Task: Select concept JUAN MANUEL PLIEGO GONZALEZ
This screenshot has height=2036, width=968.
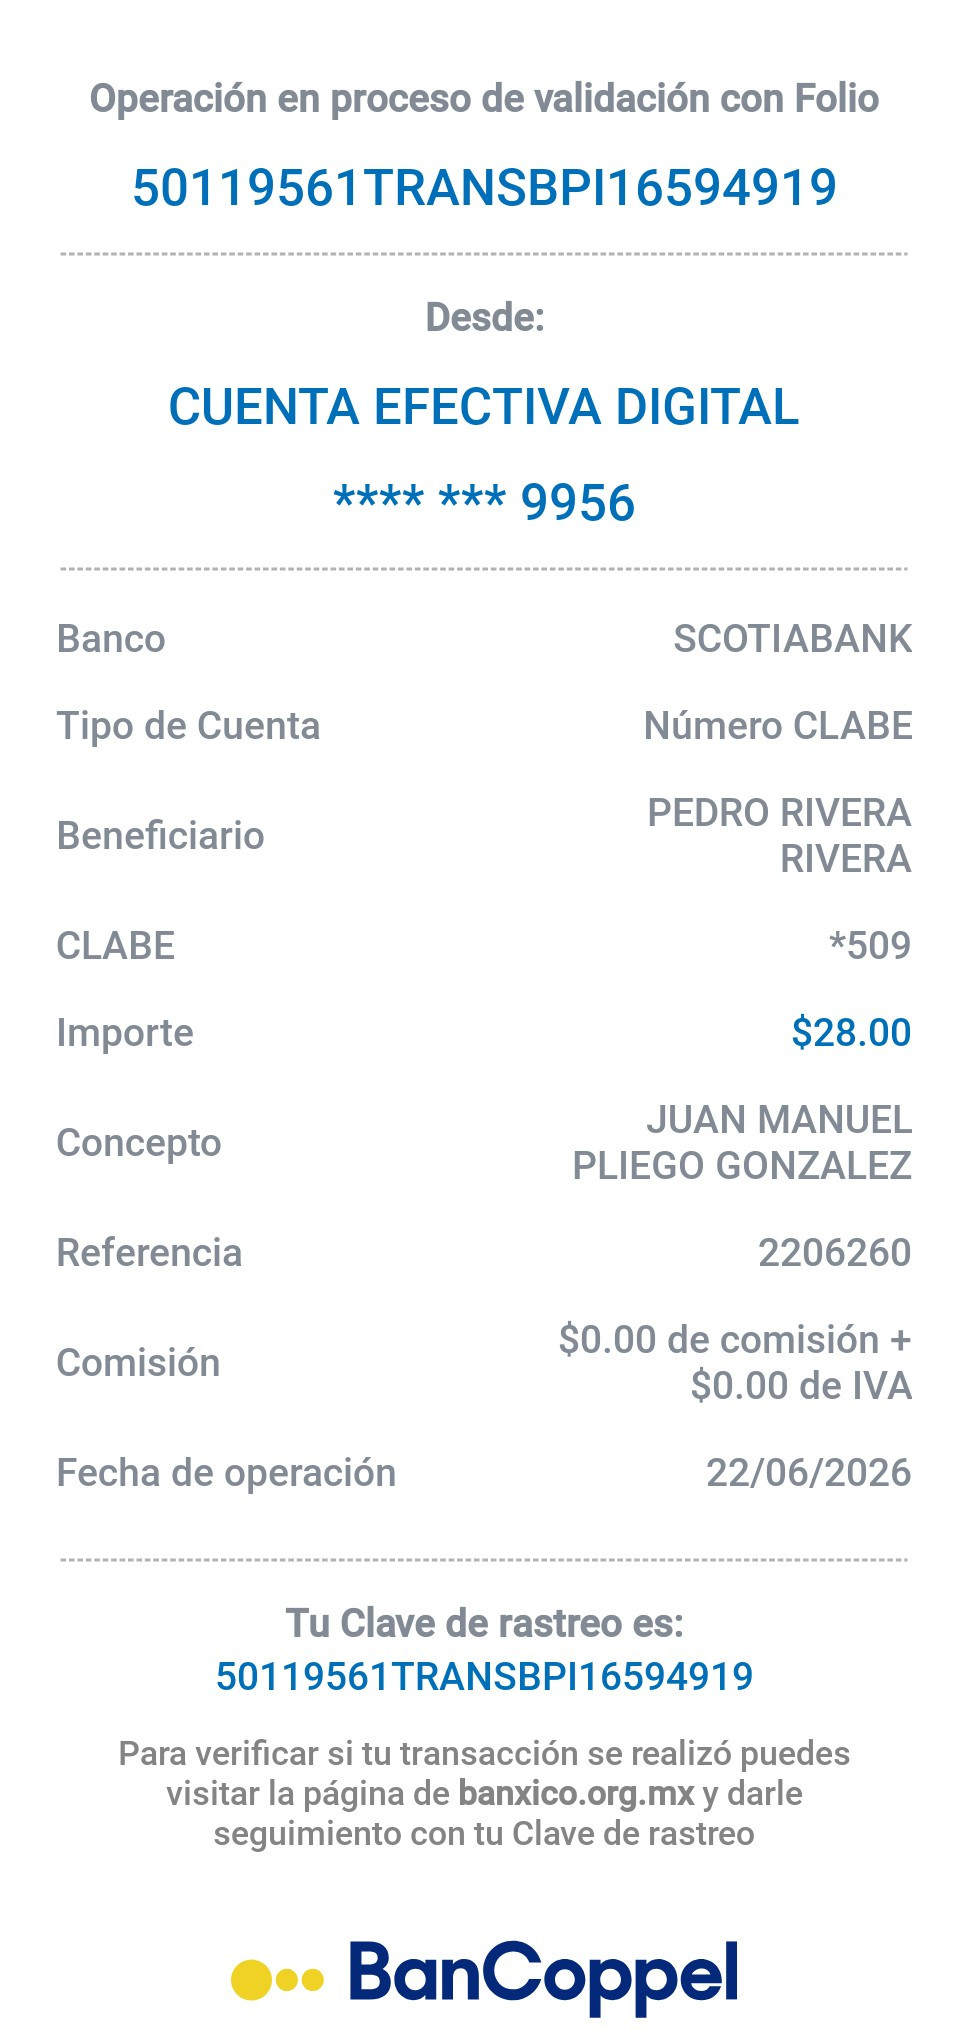Action: (x=742, y=1143)
